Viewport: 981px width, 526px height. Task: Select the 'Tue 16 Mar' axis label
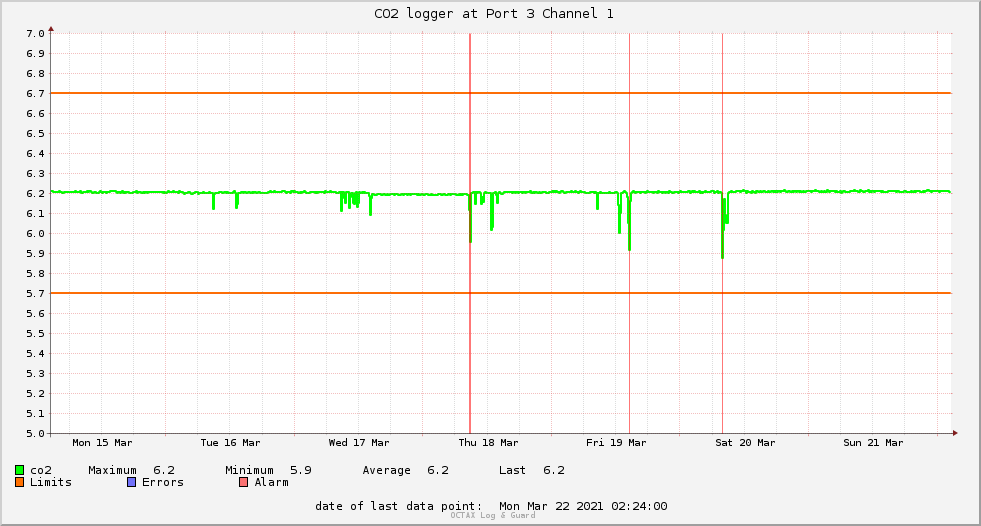(x=230, y=443)
